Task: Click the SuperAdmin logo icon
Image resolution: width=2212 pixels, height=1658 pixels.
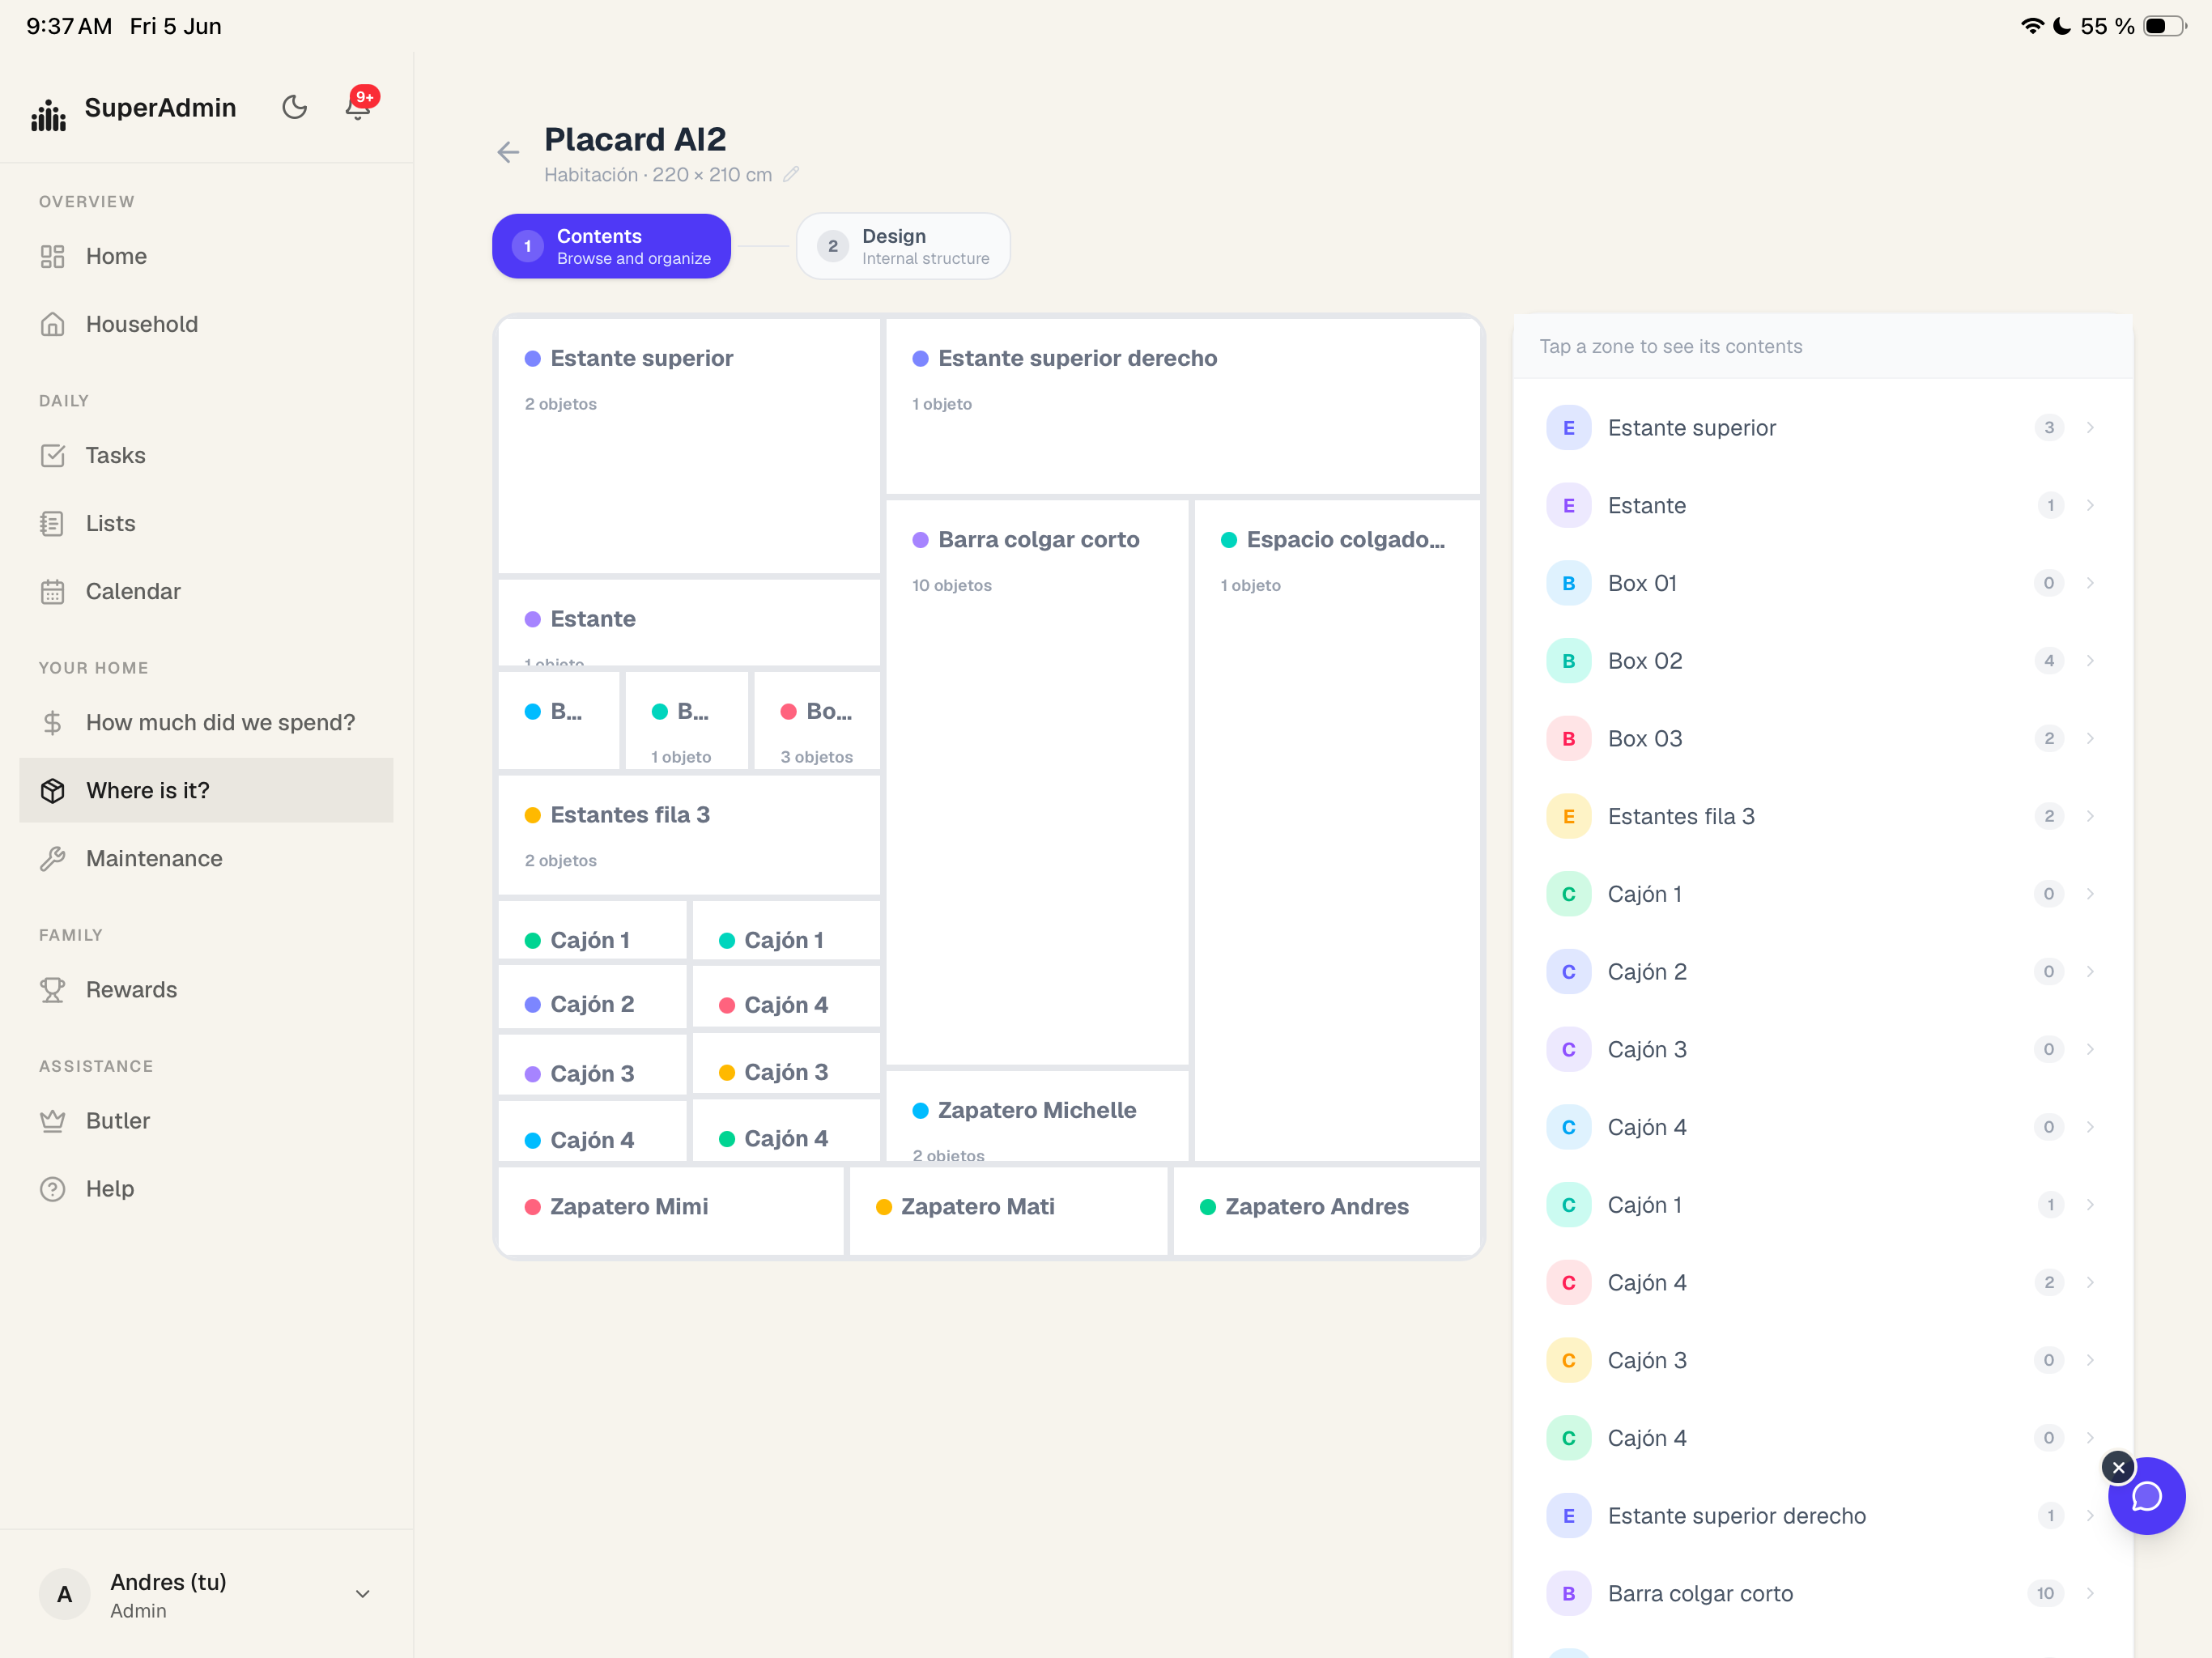Action: 48,114
